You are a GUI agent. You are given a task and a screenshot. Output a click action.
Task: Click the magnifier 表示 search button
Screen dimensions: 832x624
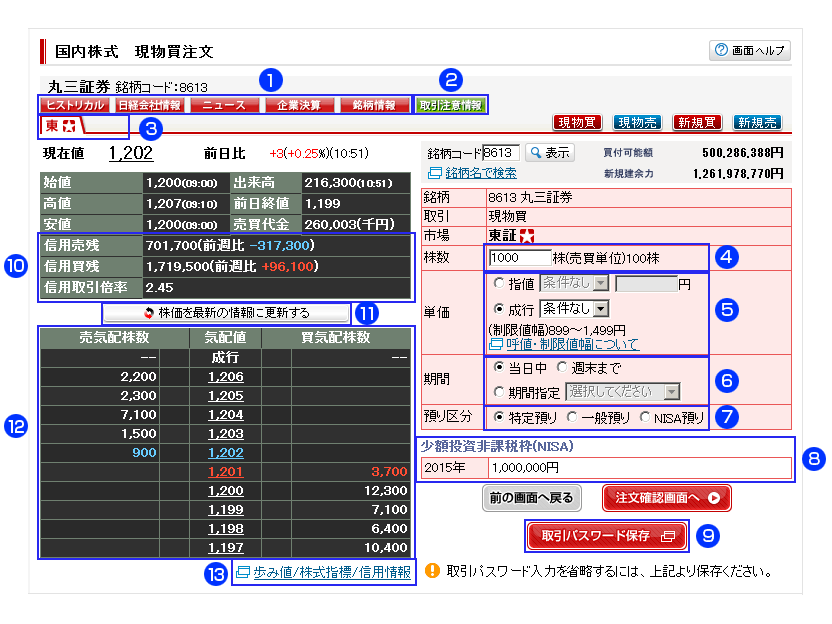(x=550, y=153)
